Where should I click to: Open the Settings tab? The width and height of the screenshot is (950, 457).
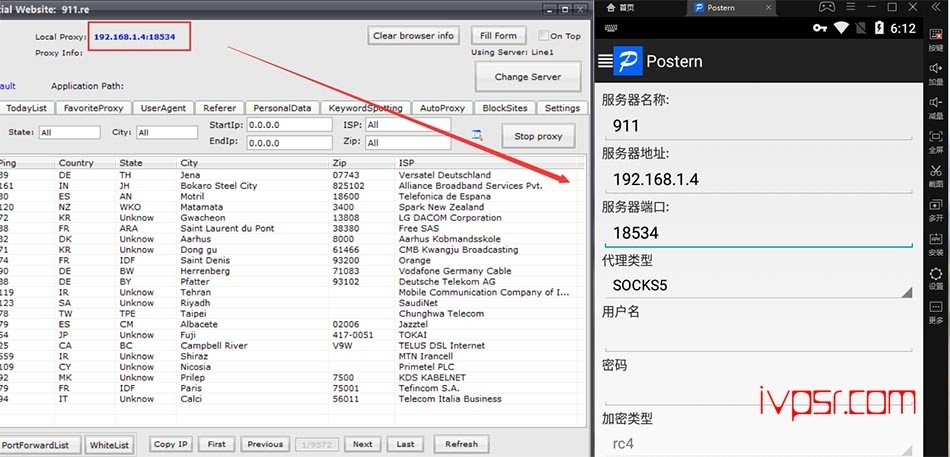click(x=562, y=108)
